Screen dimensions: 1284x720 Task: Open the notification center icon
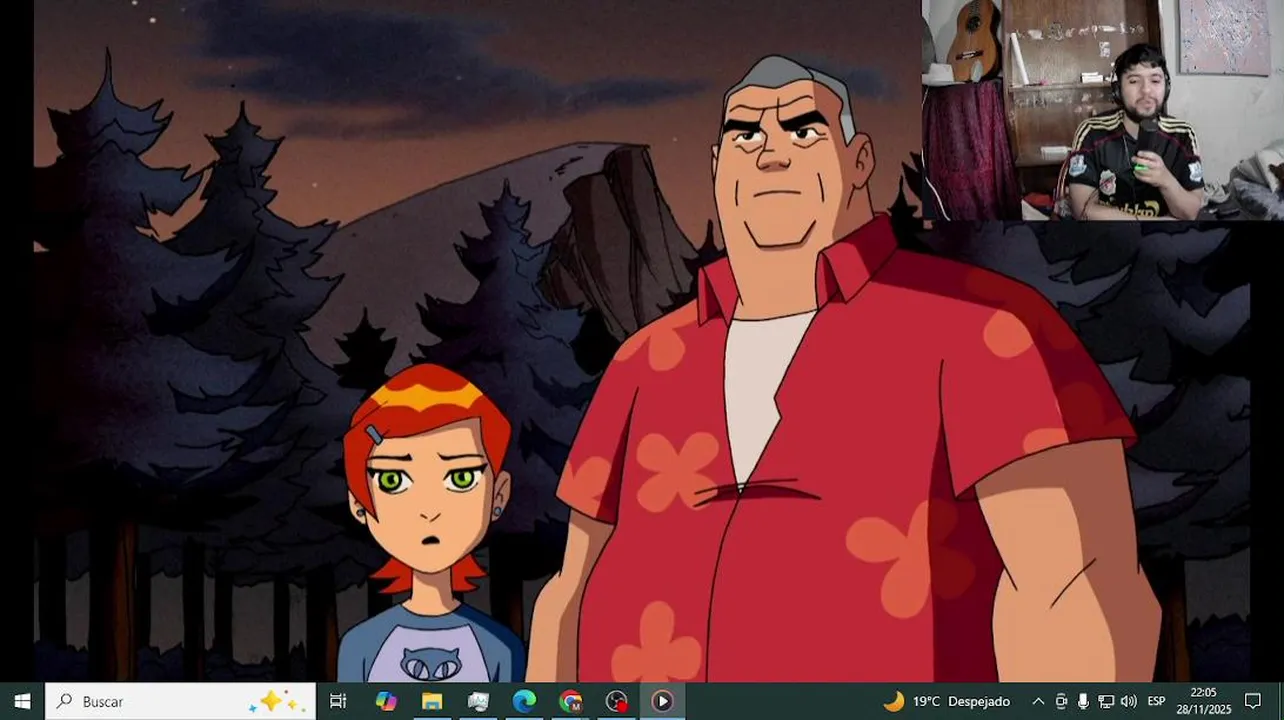tap(1253, 701)
